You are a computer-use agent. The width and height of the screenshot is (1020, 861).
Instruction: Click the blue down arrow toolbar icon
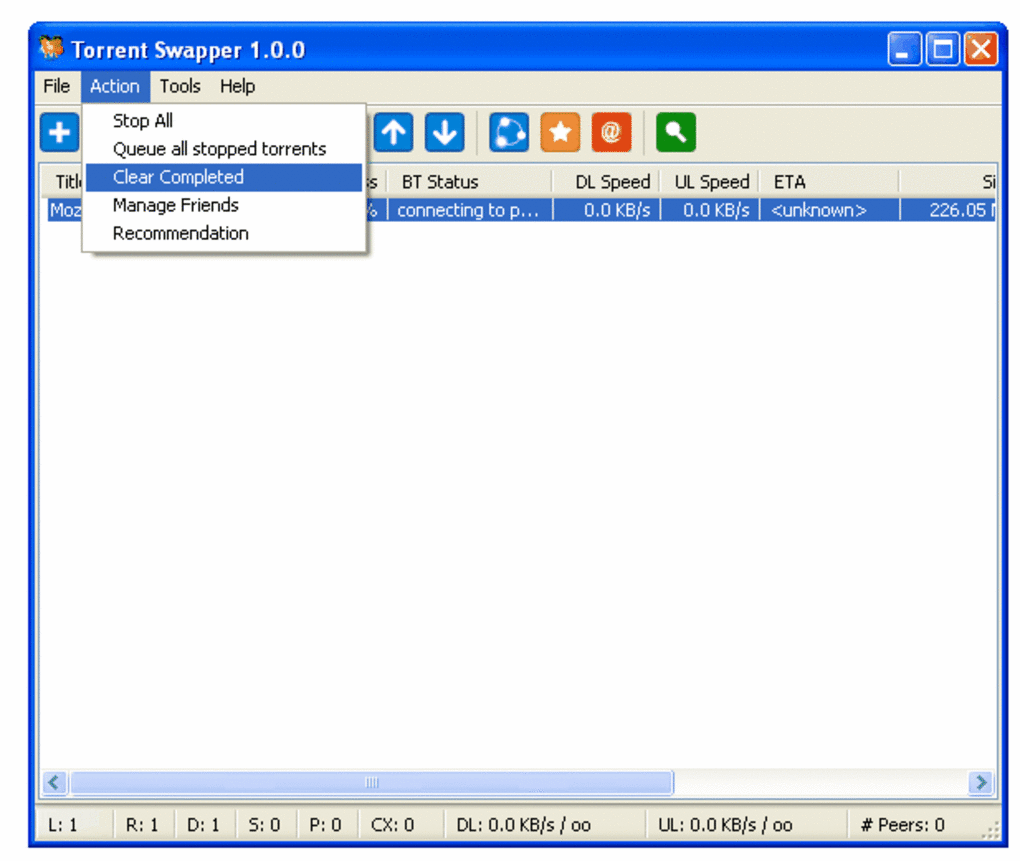[445, 132]
